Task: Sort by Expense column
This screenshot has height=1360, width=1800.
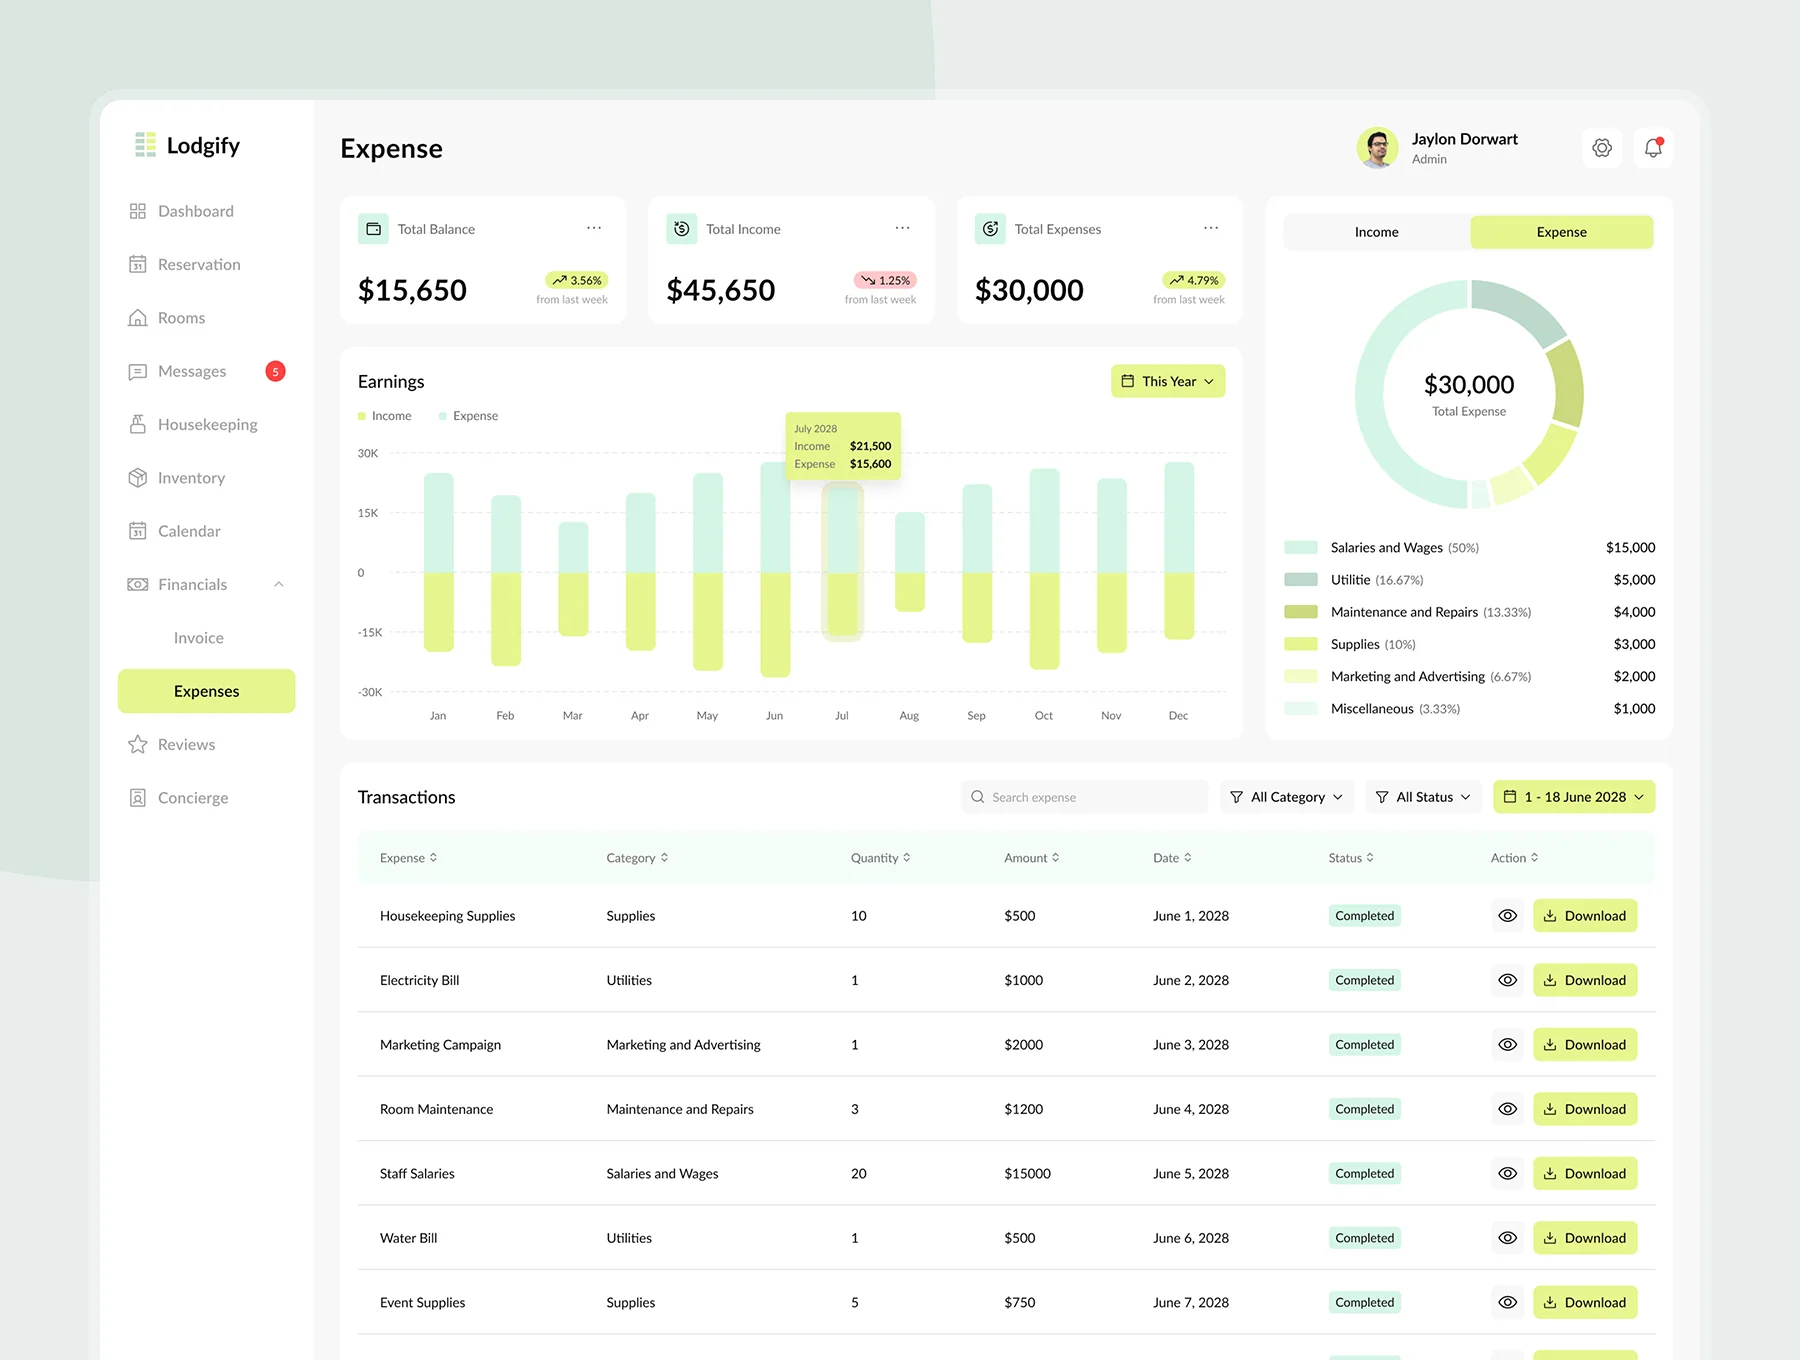Action: click(408, 858)
